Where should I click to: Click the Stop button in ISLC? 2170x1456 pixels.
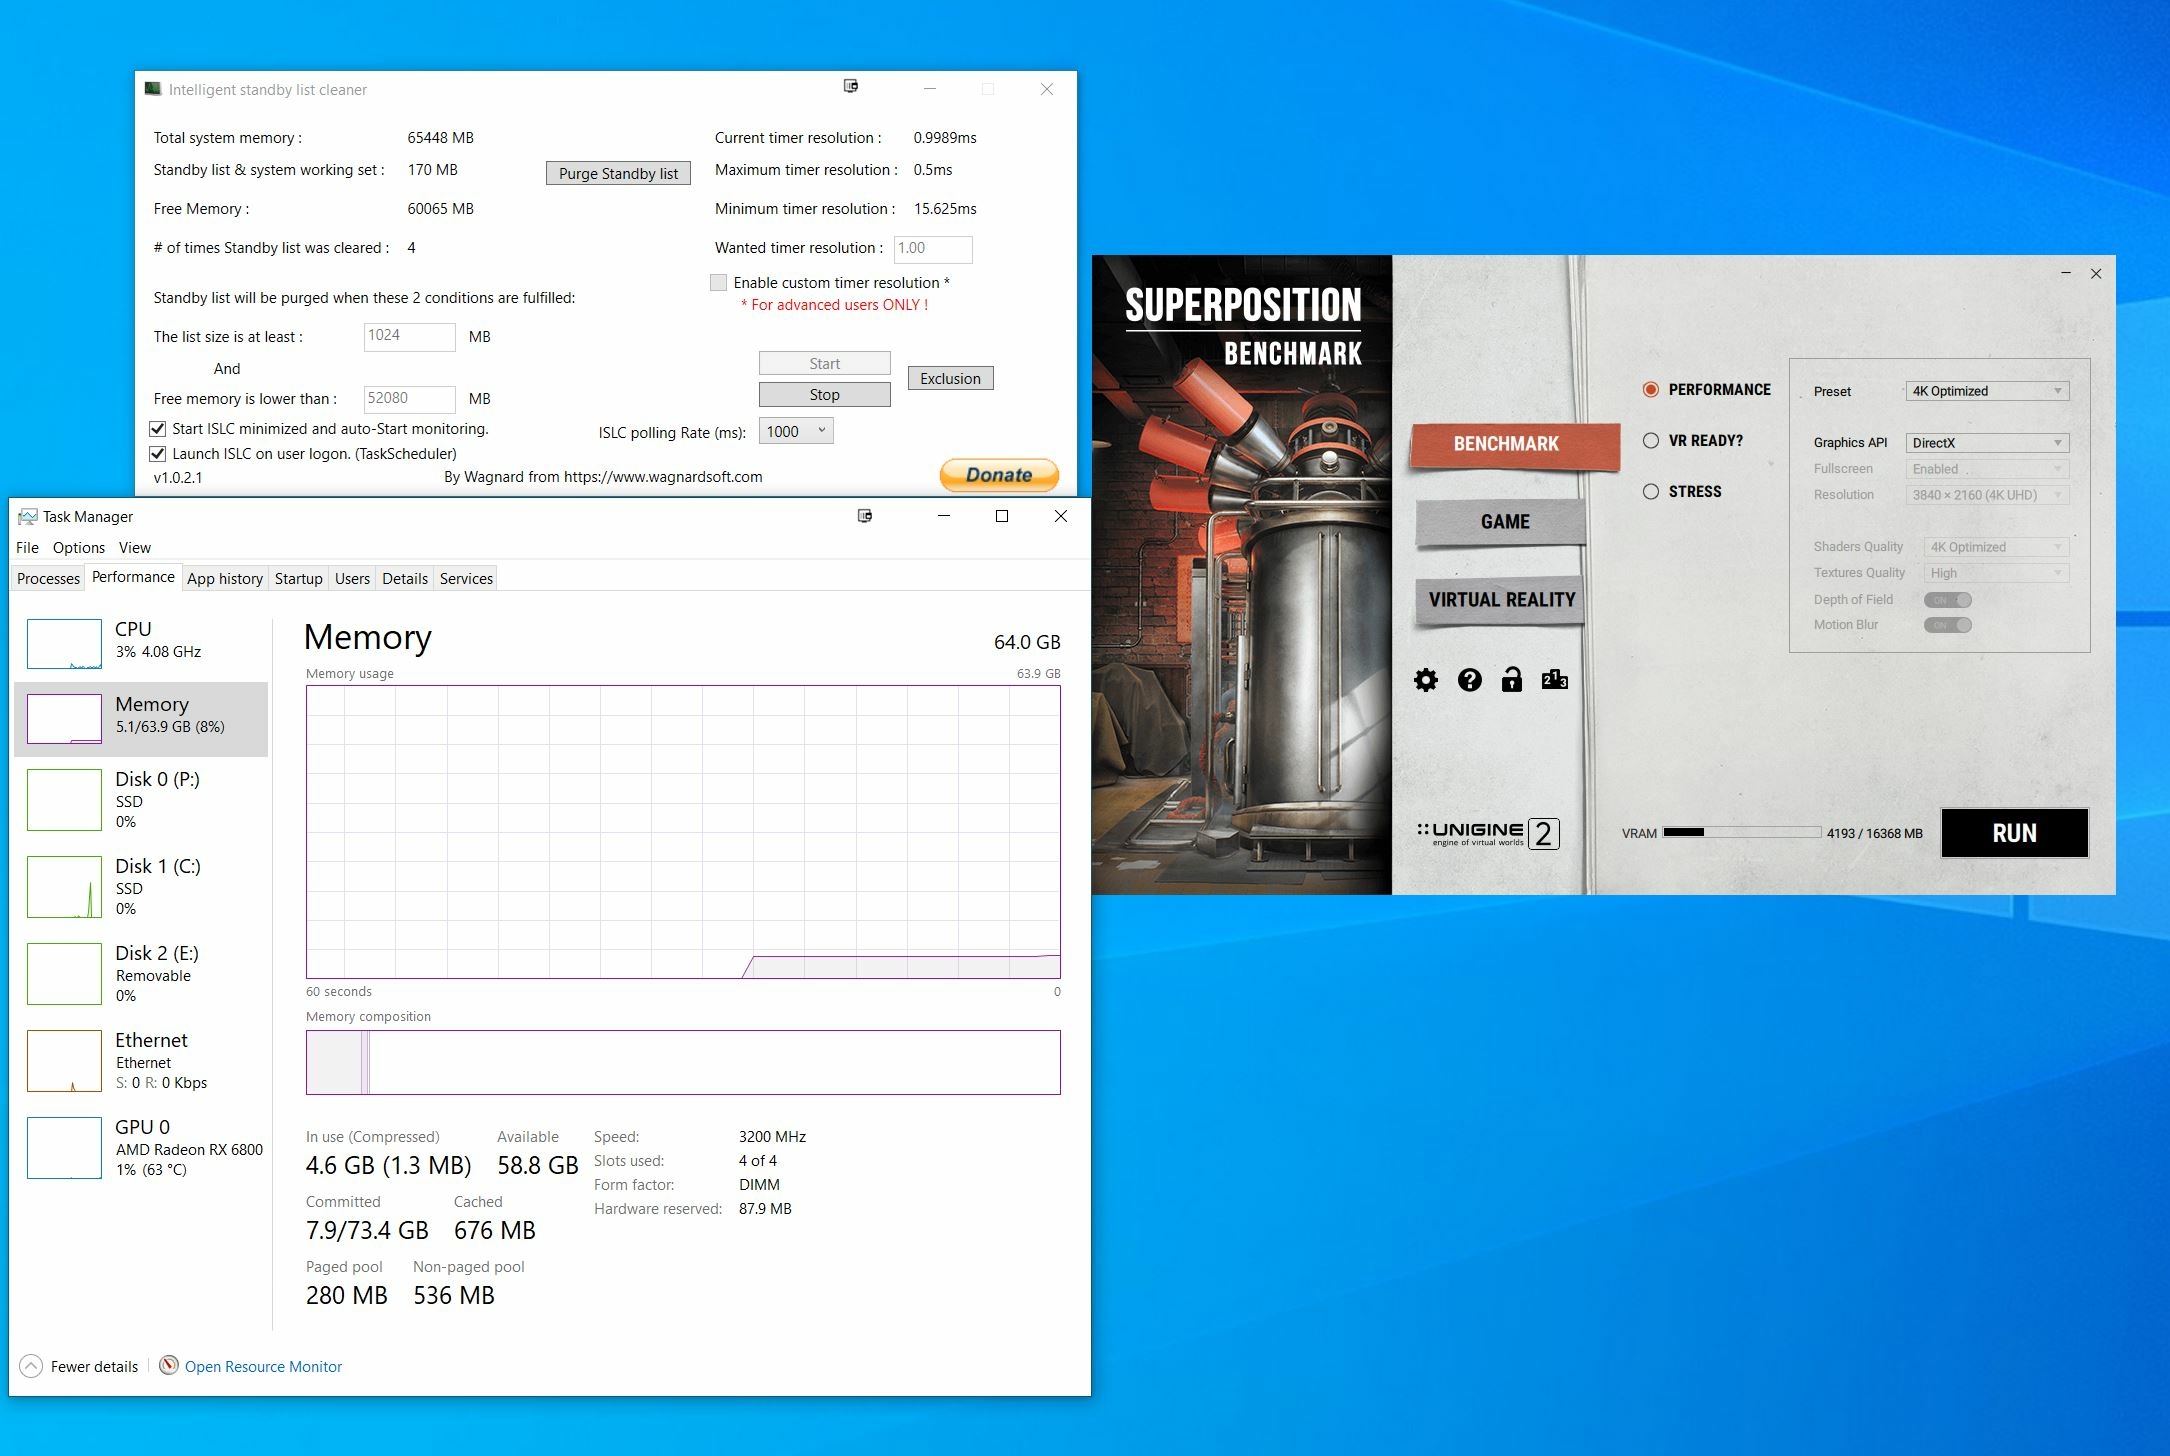coord(824,395)
